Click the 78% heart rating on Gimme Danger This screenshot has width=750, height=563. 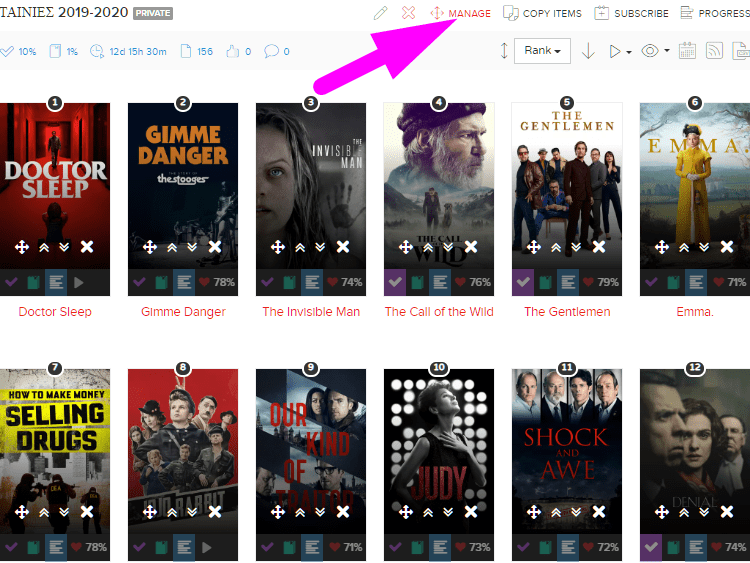217,282
